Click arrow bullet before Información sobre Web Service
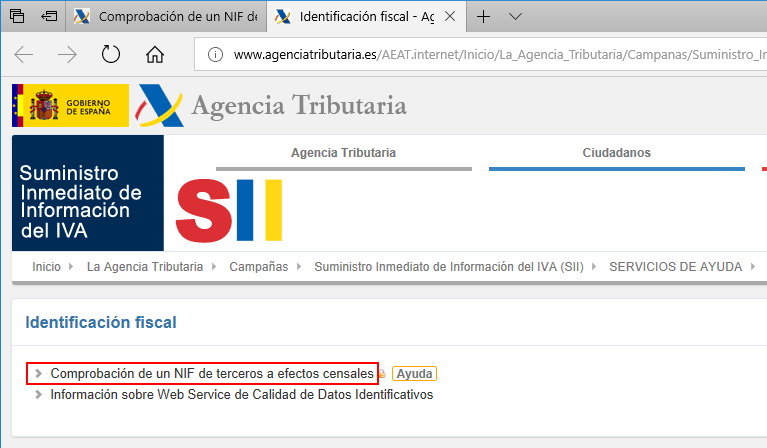Viewport: 767px width, 448px height. 39,394
